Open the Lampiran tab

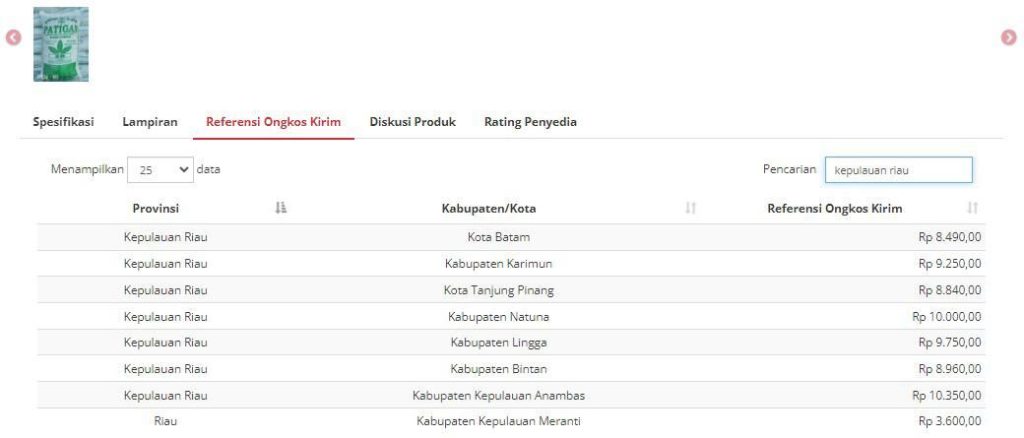[x=150, y=122]
